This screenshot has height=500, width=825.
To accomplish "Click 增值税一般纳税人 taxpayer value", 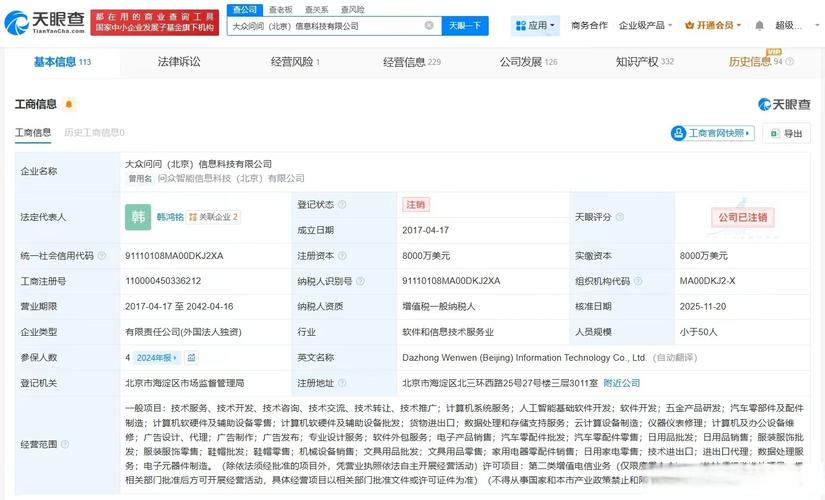I will point(439,306).
